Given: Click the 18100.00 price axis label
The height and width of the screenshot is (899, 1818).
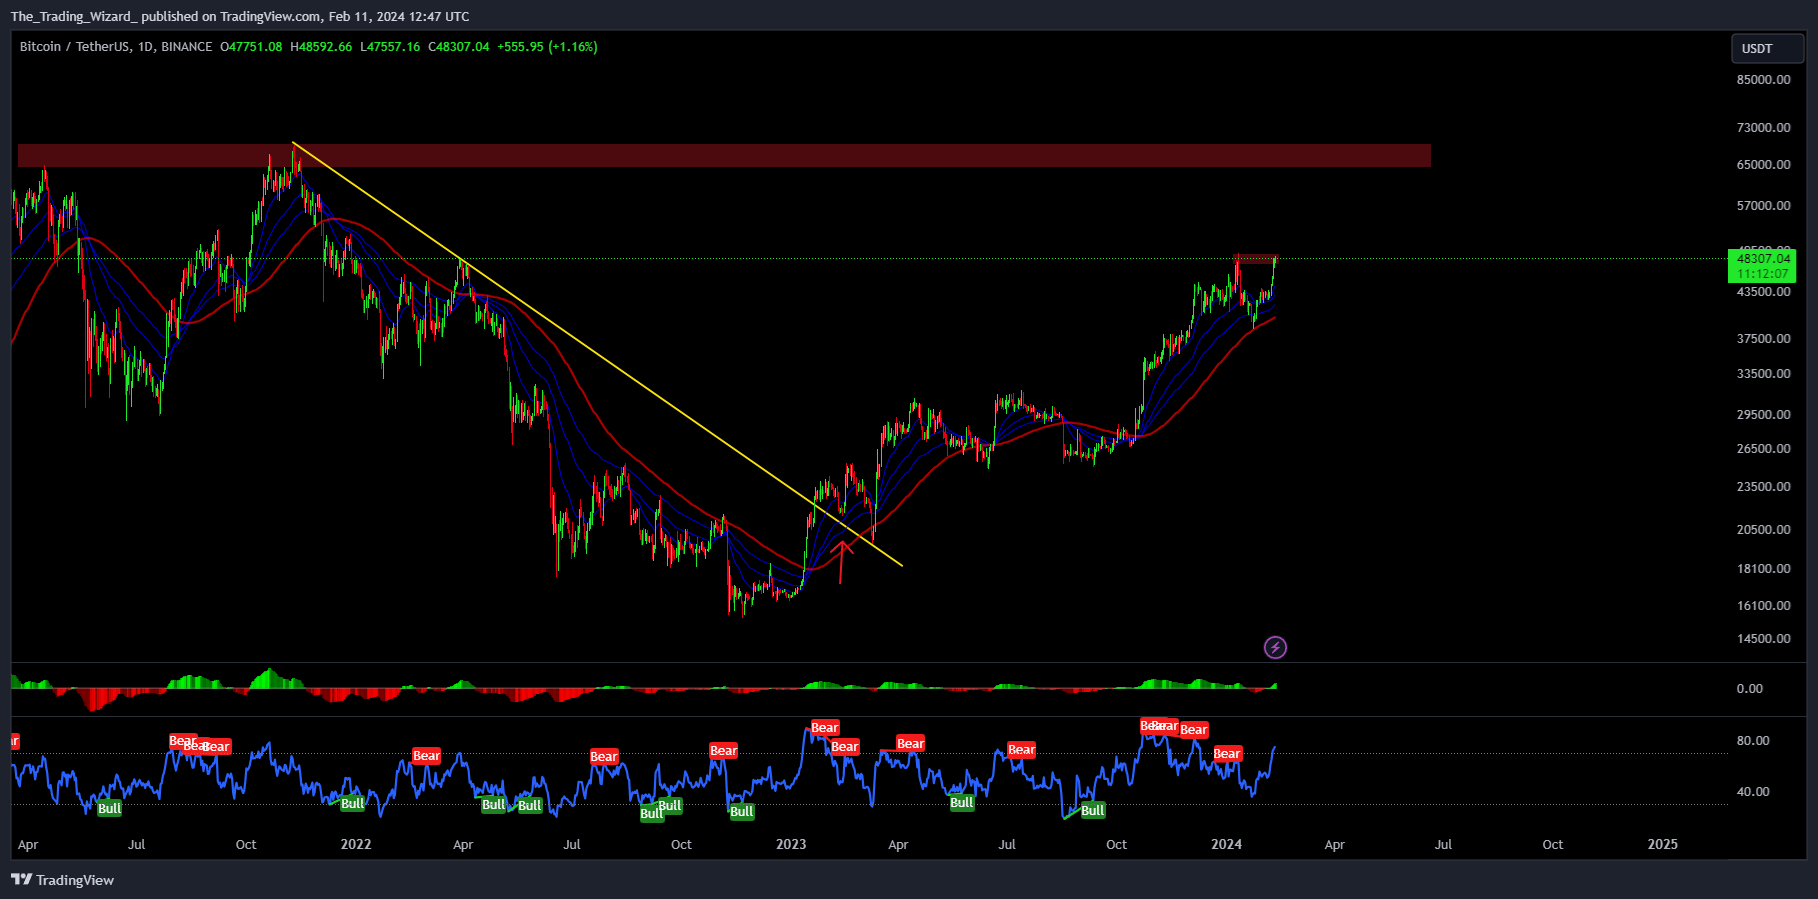Looking at the screenshot, I should 1763,569.
